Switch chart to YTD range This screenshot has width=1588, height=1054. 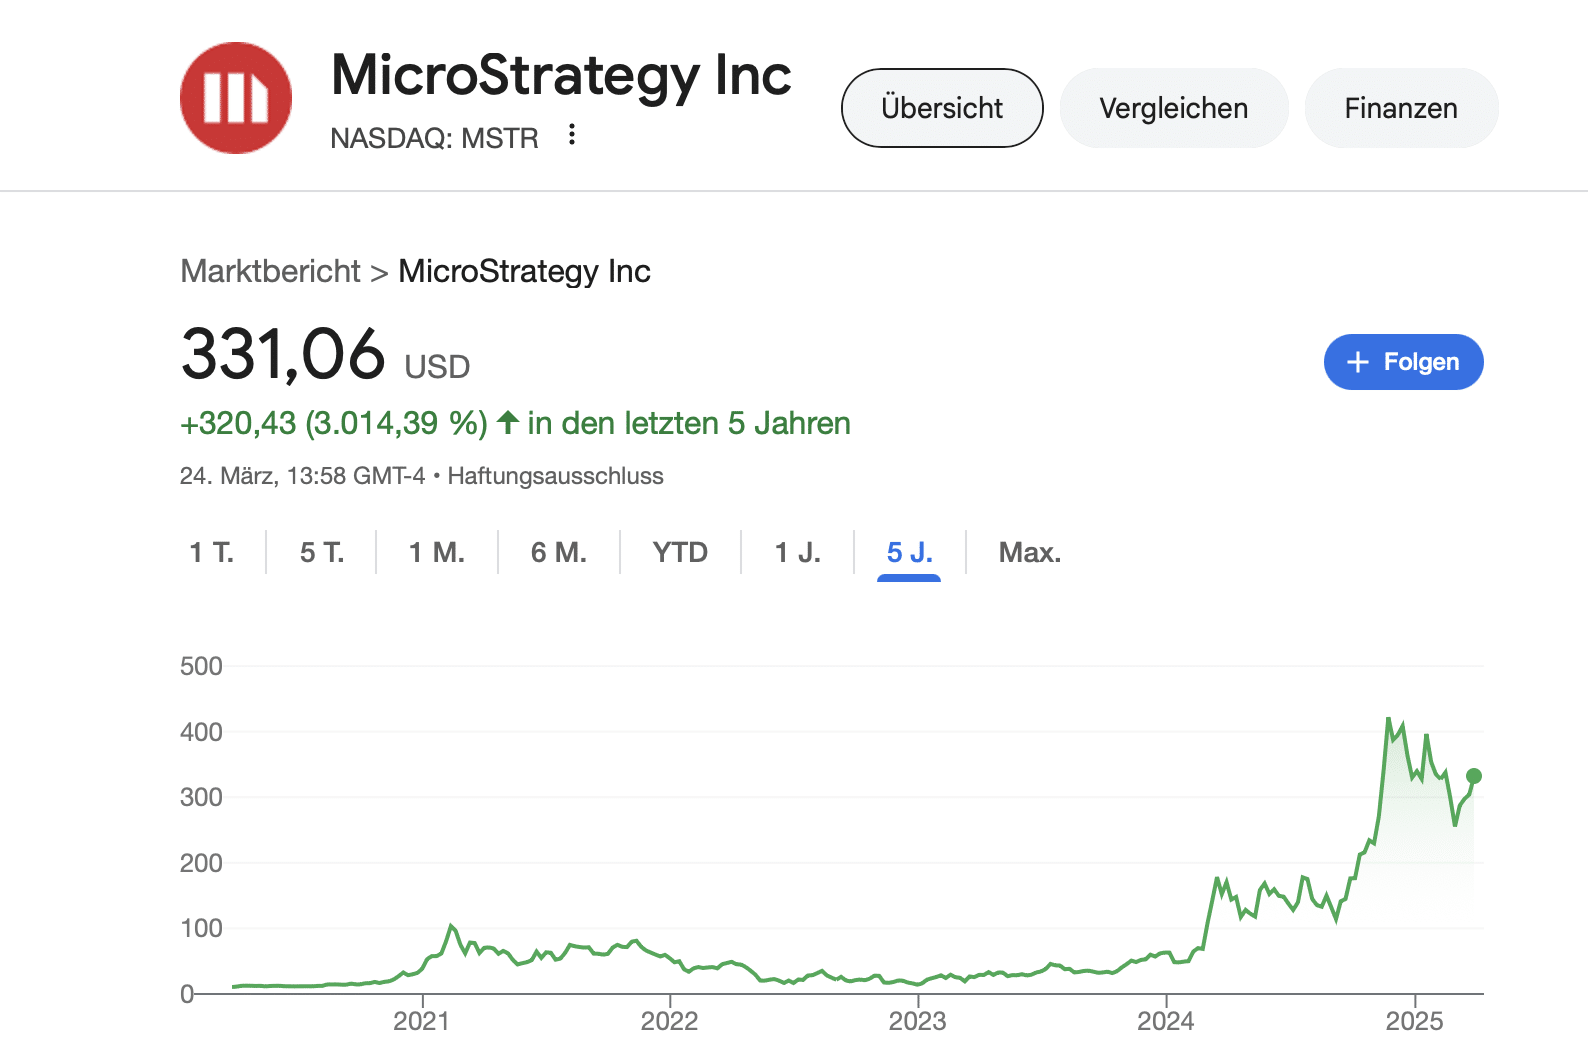click(680, 552)
